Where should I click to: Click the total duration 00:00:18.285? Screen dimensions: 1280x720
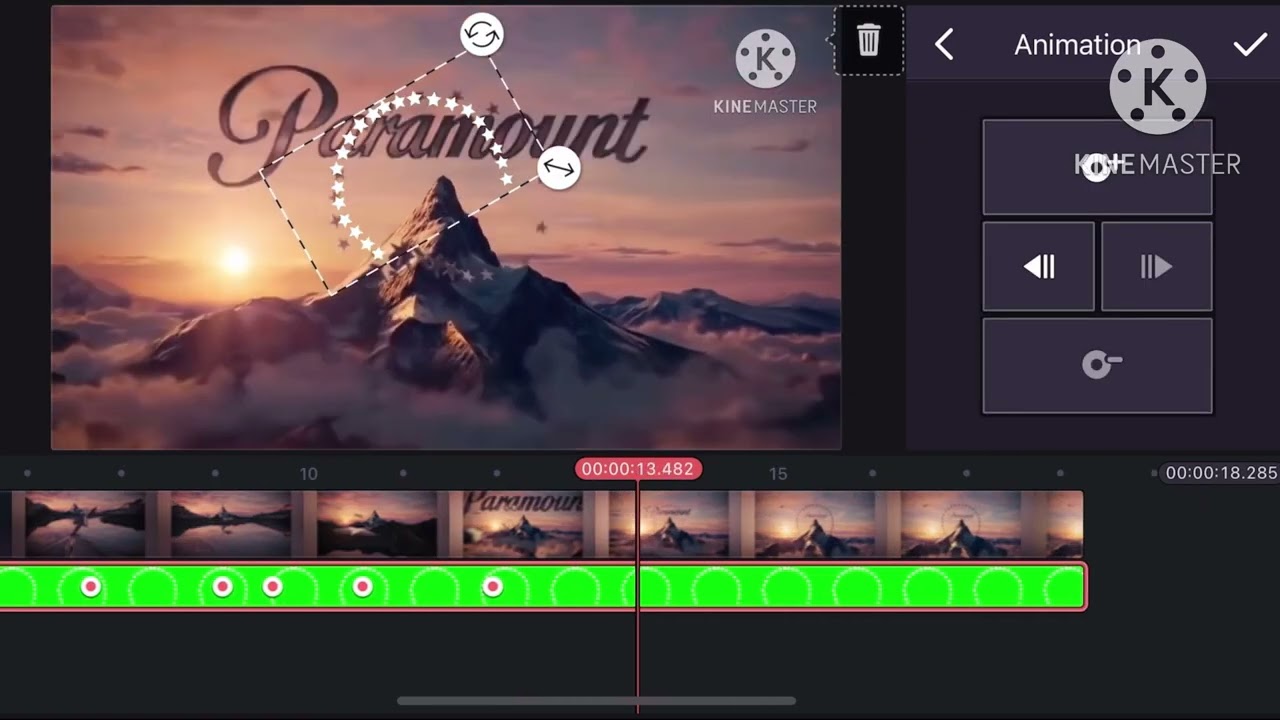click(x=1221, y=473)
